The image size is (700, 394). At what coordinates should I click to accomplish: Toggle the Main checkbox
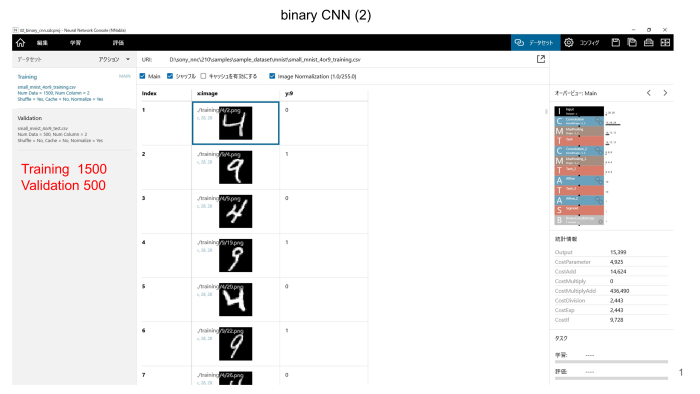(x=142, y=76)
